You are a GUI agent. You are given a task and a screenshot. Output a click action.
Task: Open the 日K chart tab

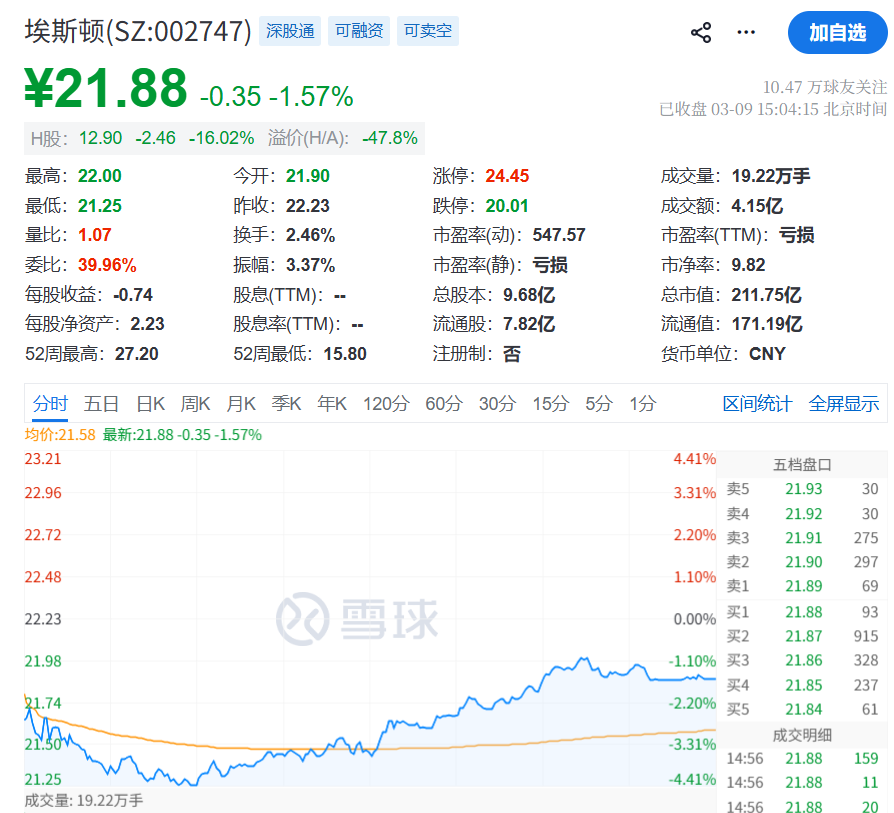pyautogui.click(x=151, y=404)
